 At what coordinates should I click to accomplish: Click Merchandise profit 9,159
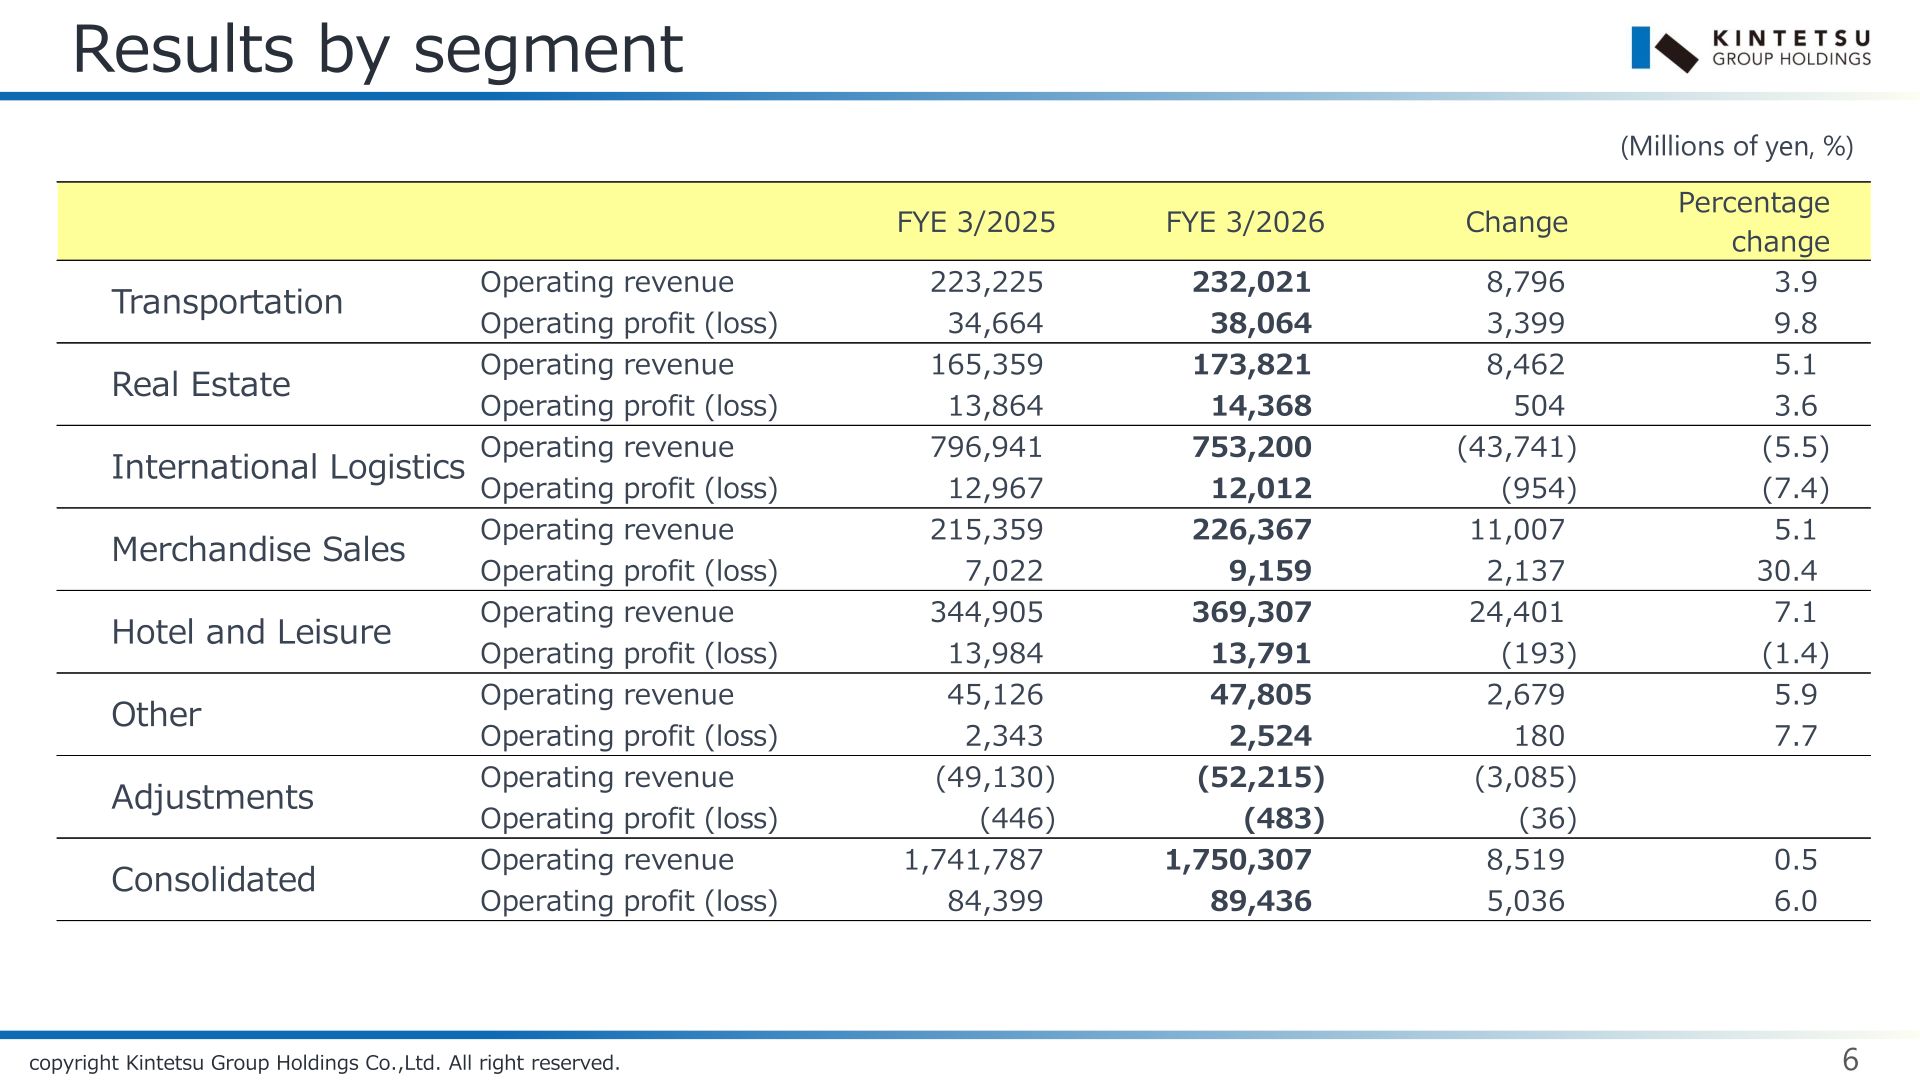(1270, 571)
